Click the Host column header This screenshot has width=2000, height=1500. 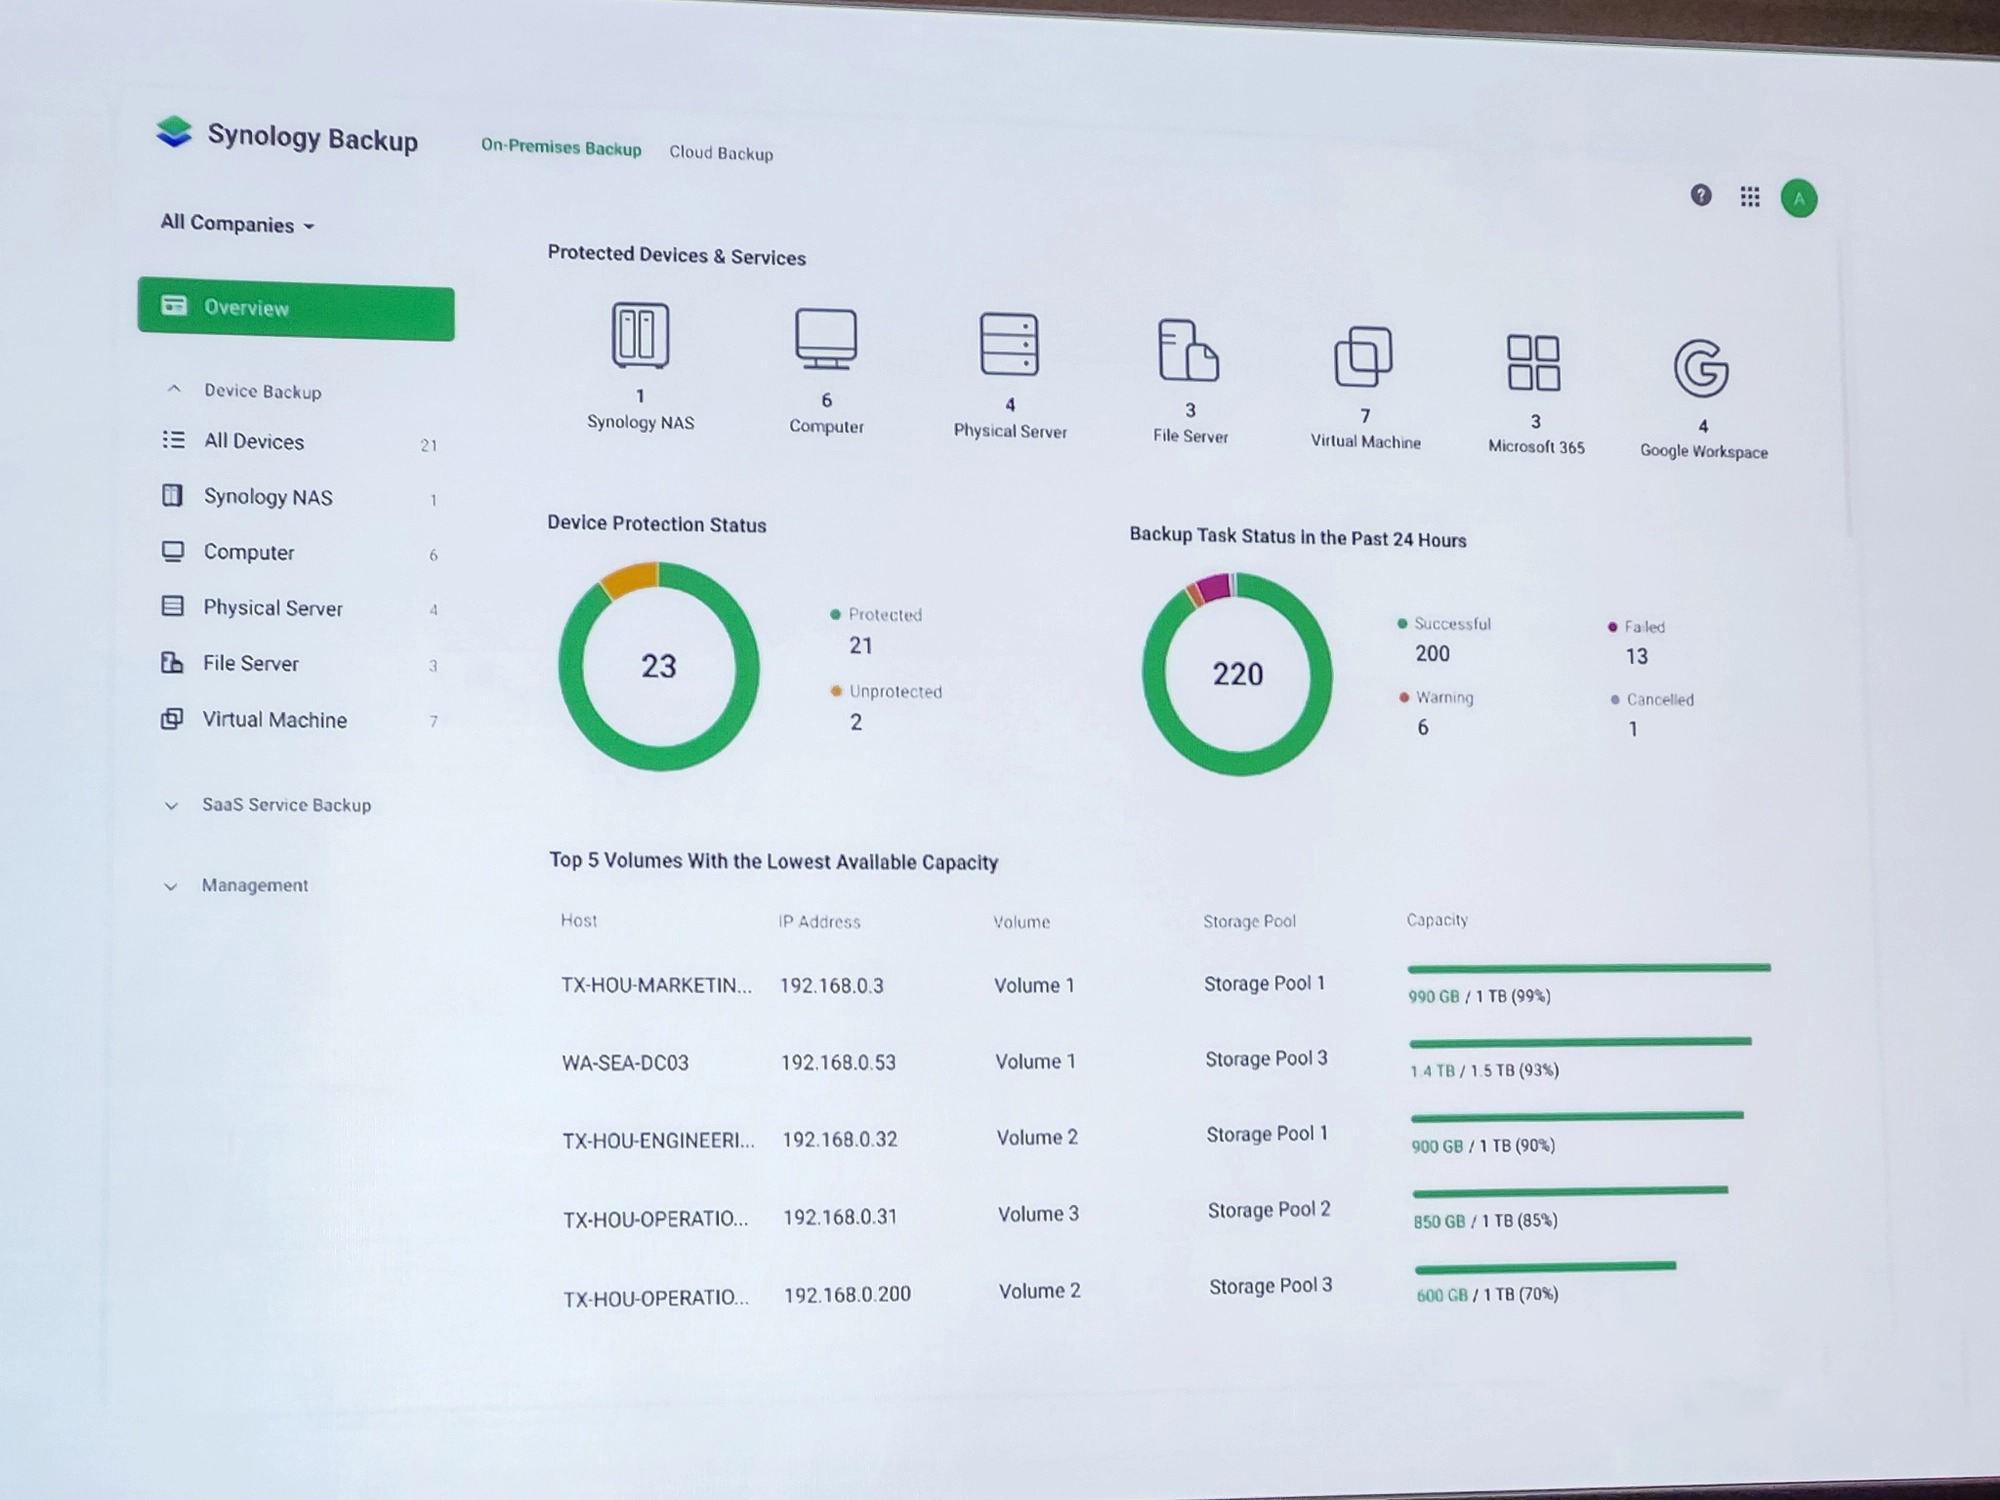pos(579,920)
